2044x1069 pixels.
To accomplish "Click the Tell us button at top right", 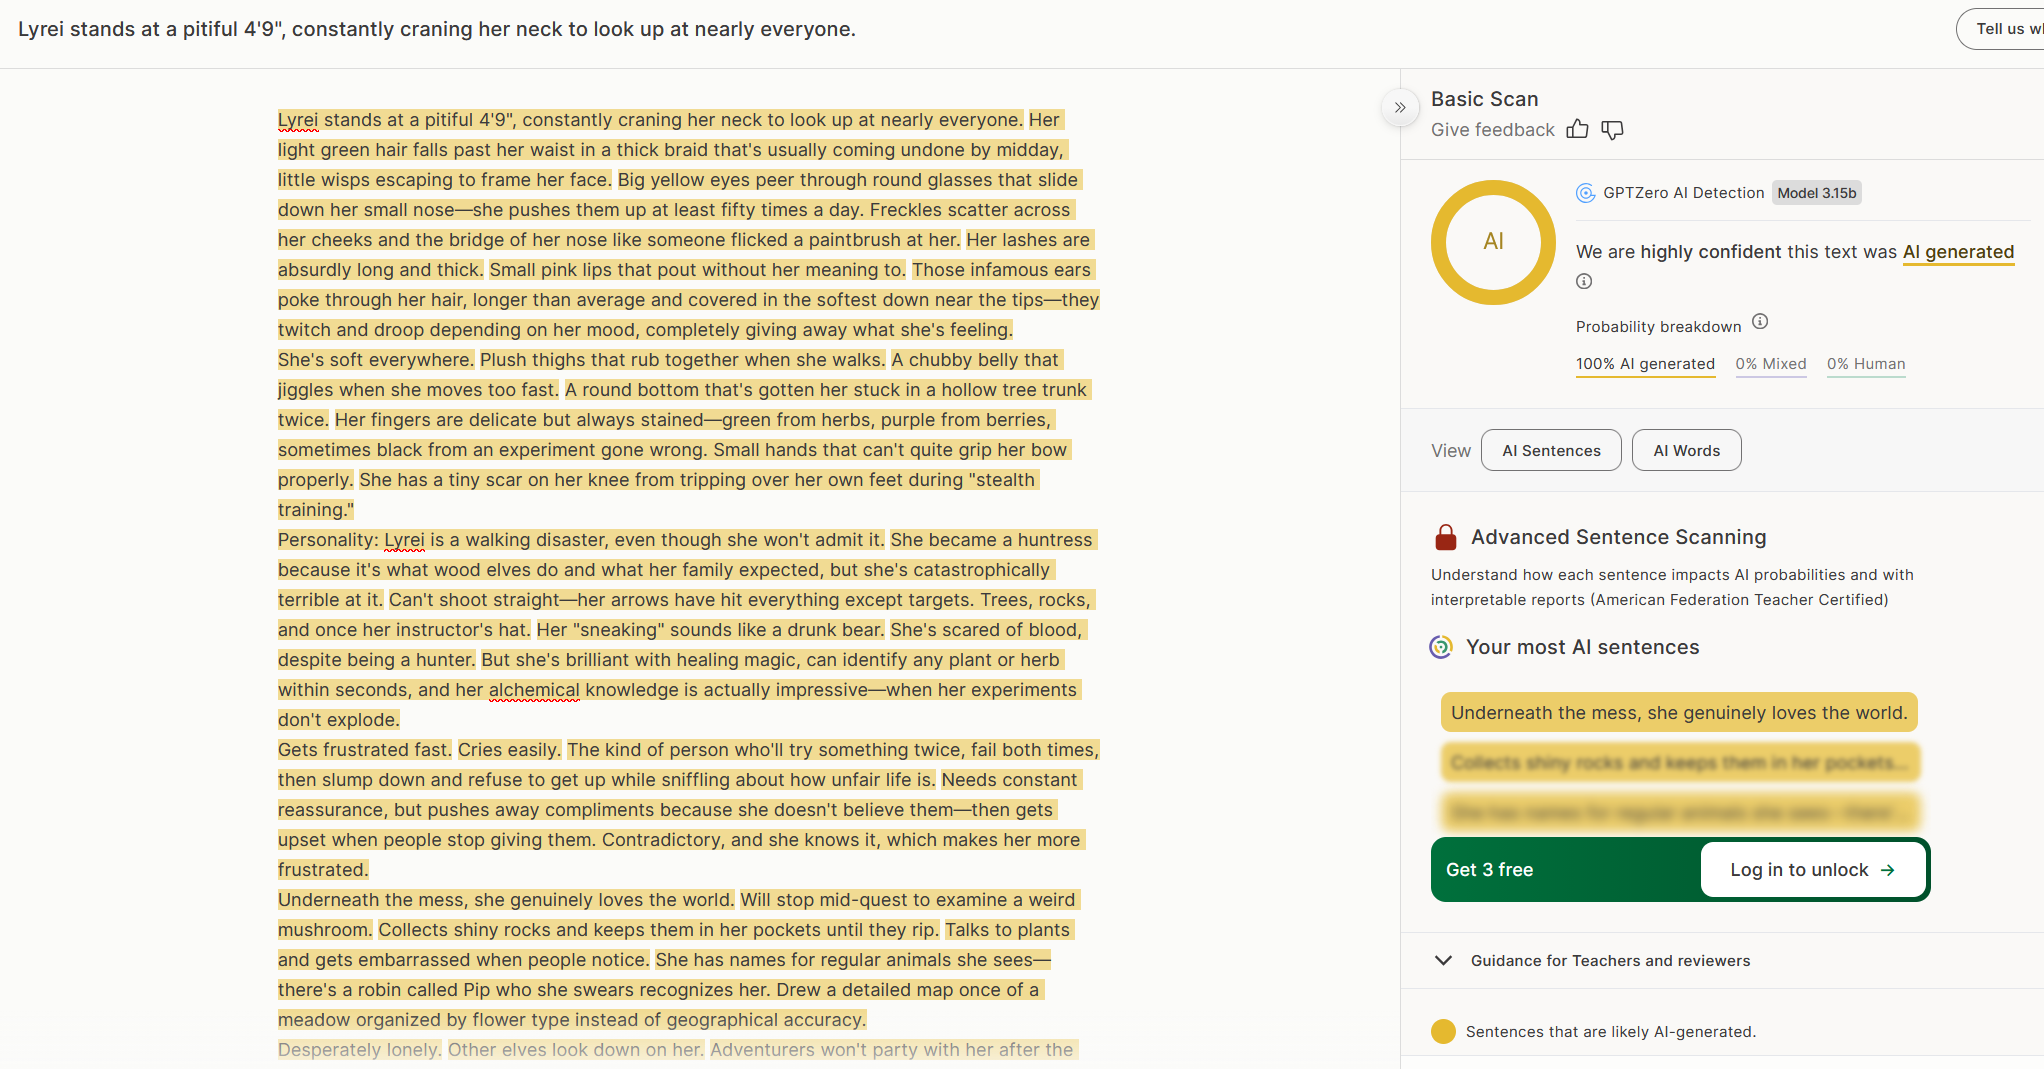I will pos(2001,29).
